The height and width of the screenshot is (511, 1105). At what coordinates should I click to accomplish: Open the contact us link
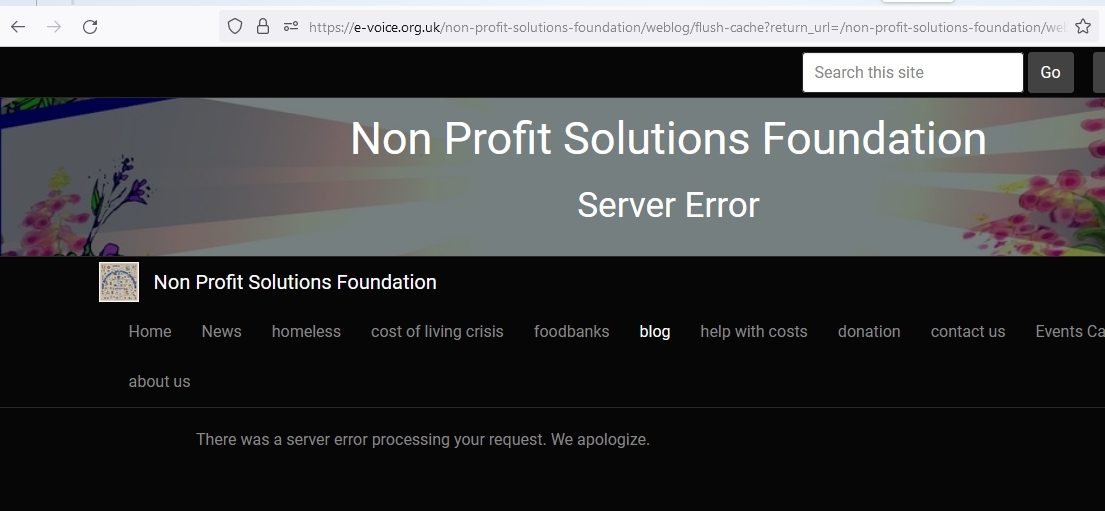pyautogui.click(x=968, y=331)
